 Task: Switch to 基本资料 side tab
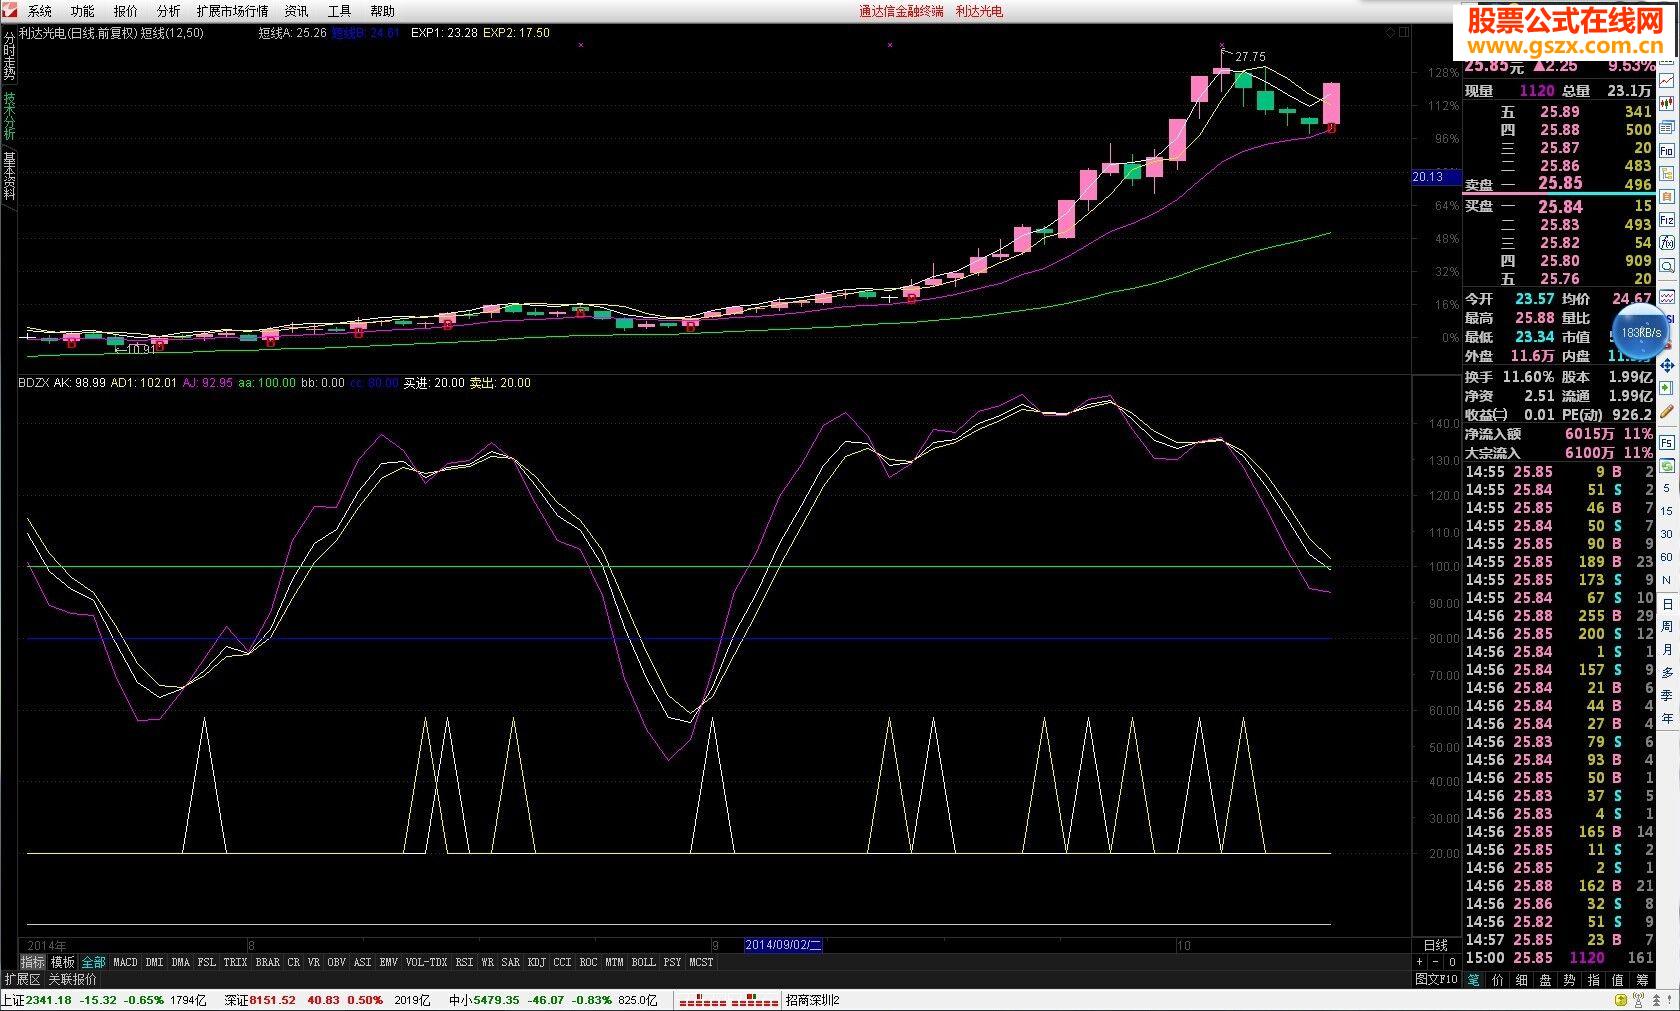(x=9, y=176)
